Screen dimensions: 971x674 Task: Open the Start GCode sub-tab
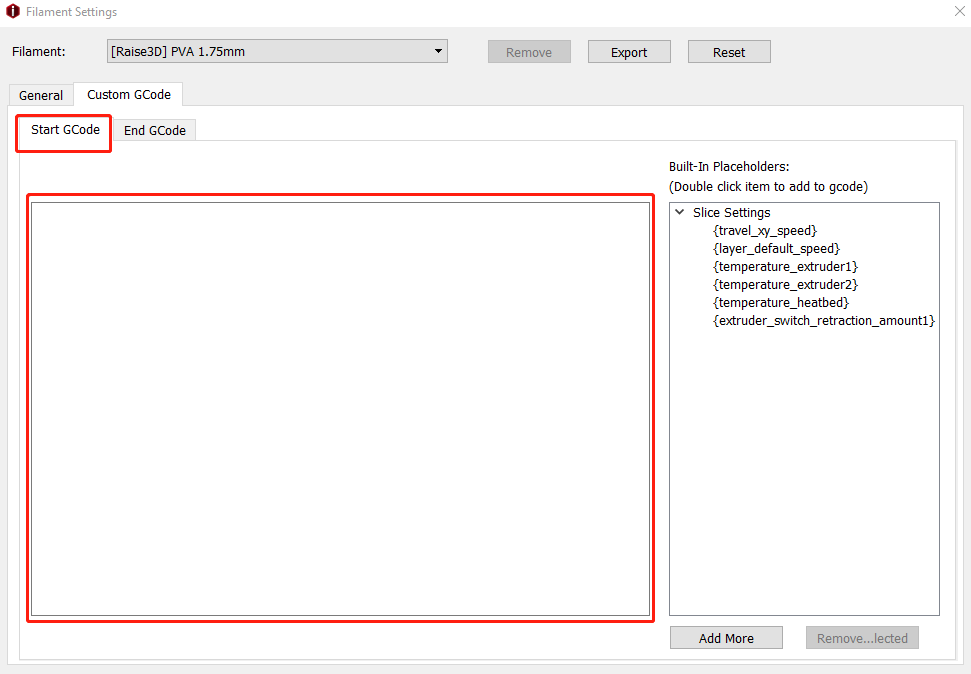(x=65, y=130)
